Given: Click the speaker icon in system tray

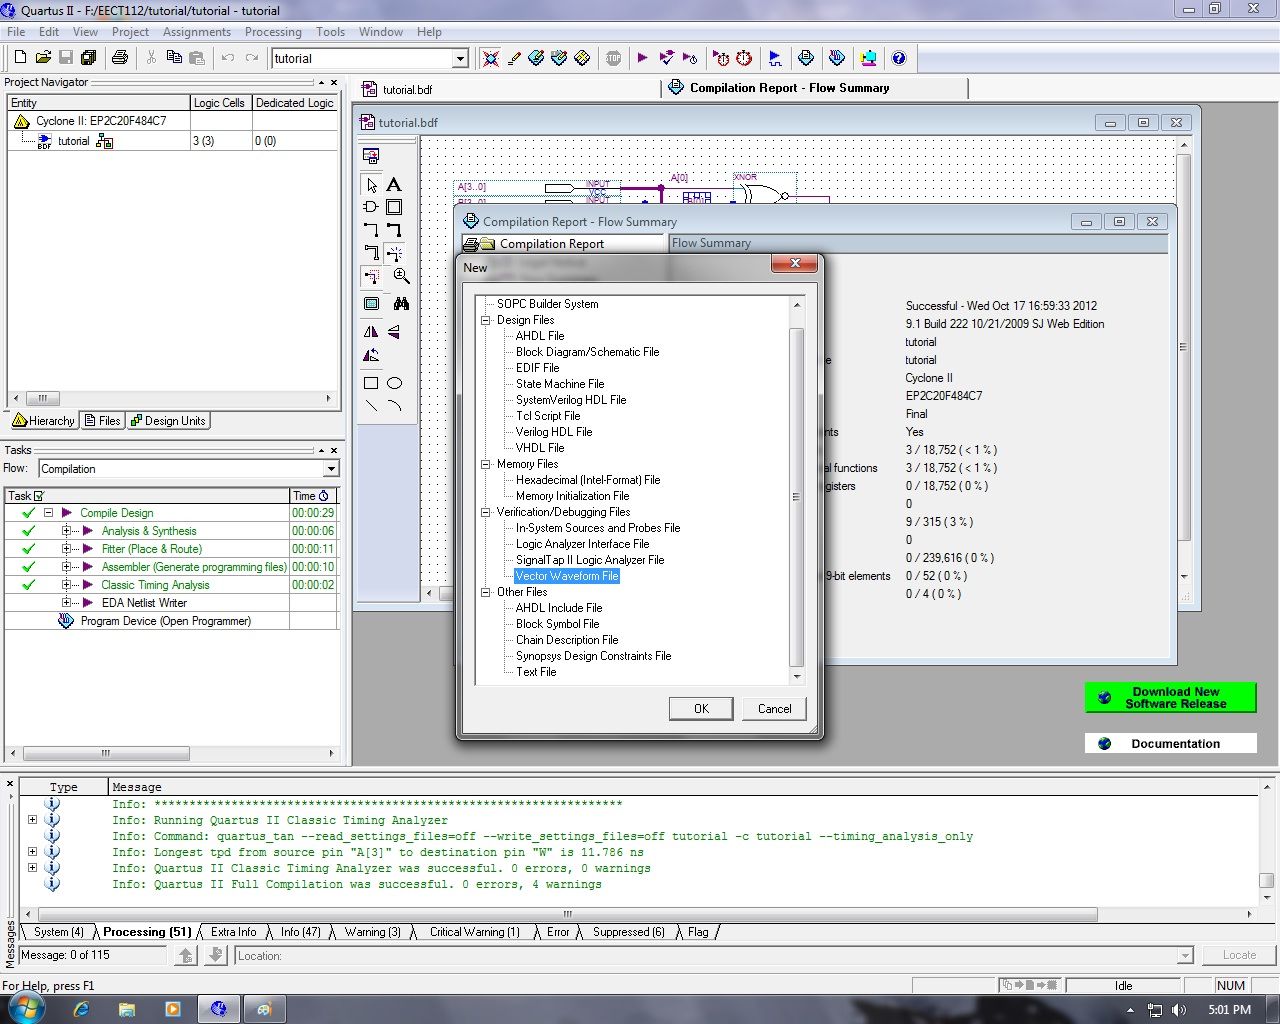Looking at the screenshot, I should (1180, 1010).
